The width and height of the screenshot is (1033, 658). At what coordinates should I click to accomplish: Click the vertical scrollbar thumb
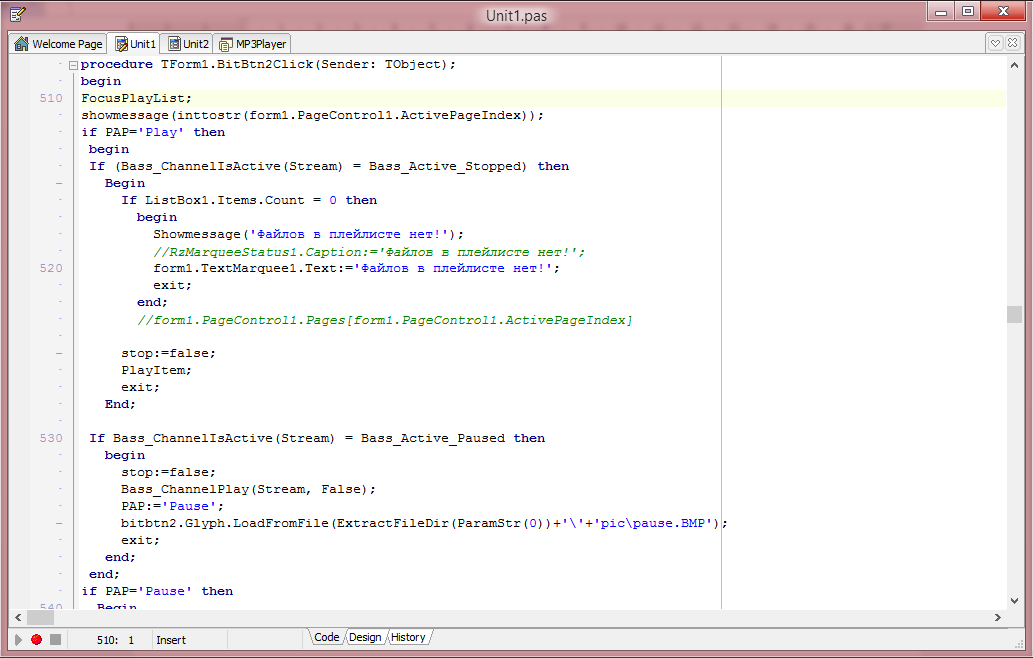pos(1014,314)
